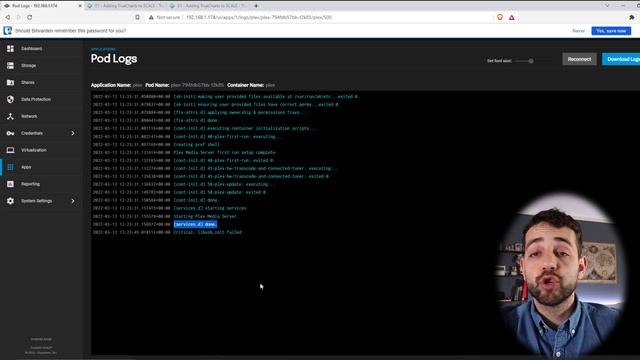The width and height of the screenshot is (640, 360).
Task: Click the Brave rewards triangle icon
Action: point(511,17)
